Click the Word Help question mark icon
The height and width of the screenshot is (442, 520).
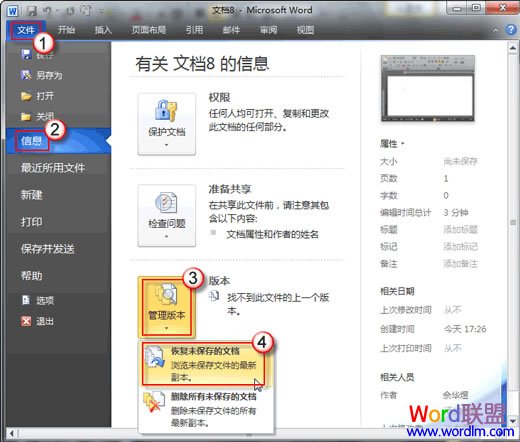(511, 30)
